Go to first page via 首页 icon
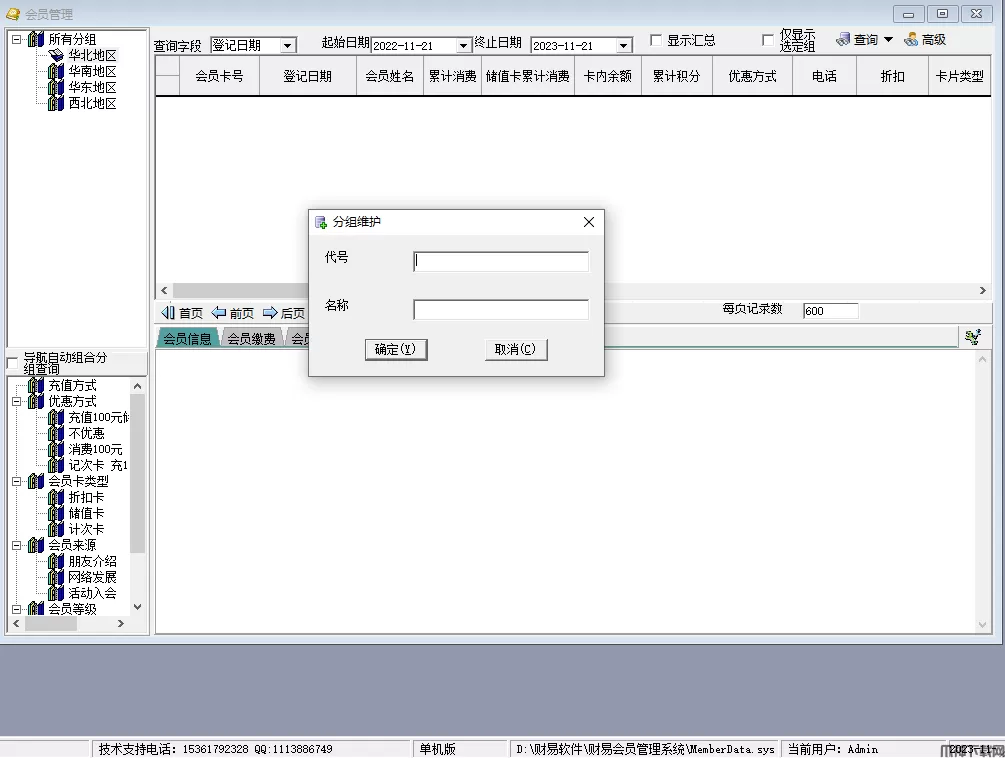Image resolution: width=1005 pixels, height=758 pixels. 168,313
